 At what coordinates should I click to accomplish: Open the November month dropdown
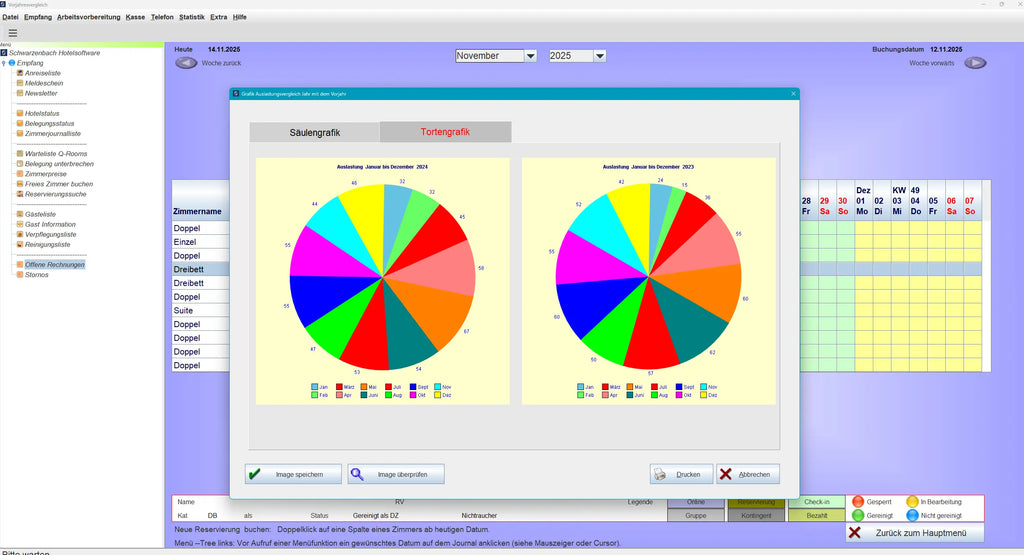click(x=530, y=56)
